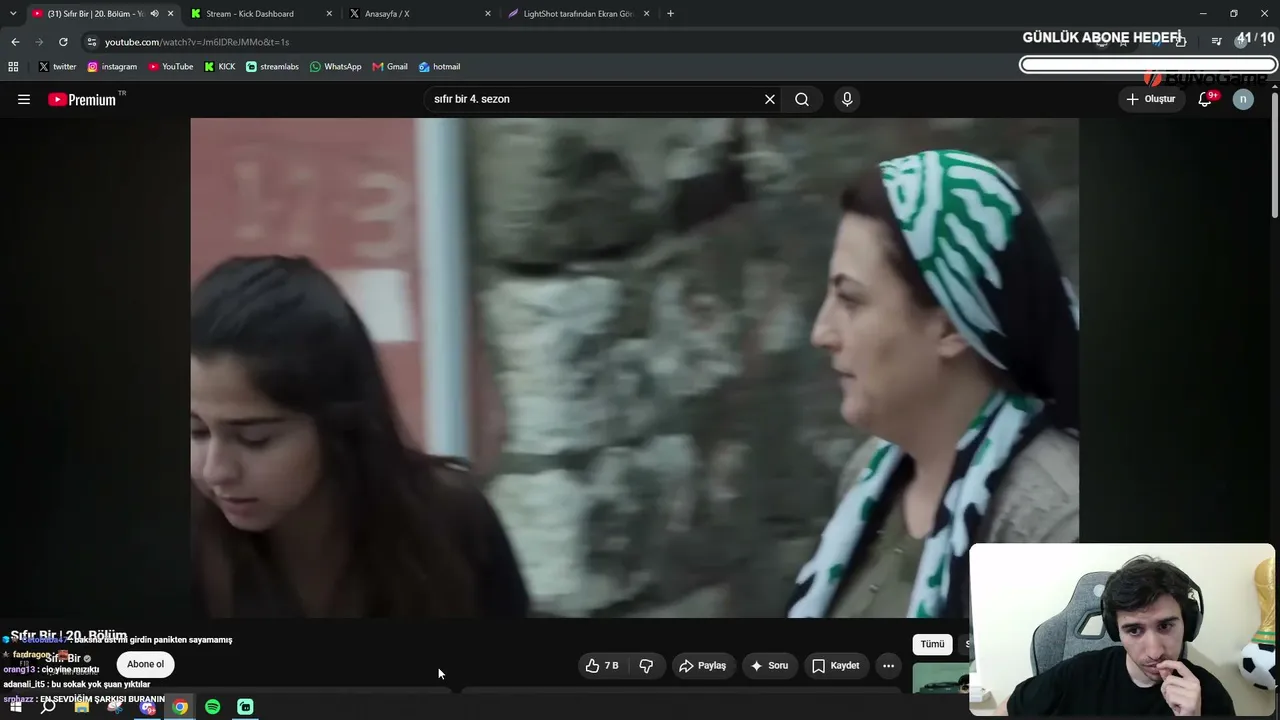Screen dimensions: 1280x720
Task: Open the Soru ask button
Action: click(x=770, y=665)
